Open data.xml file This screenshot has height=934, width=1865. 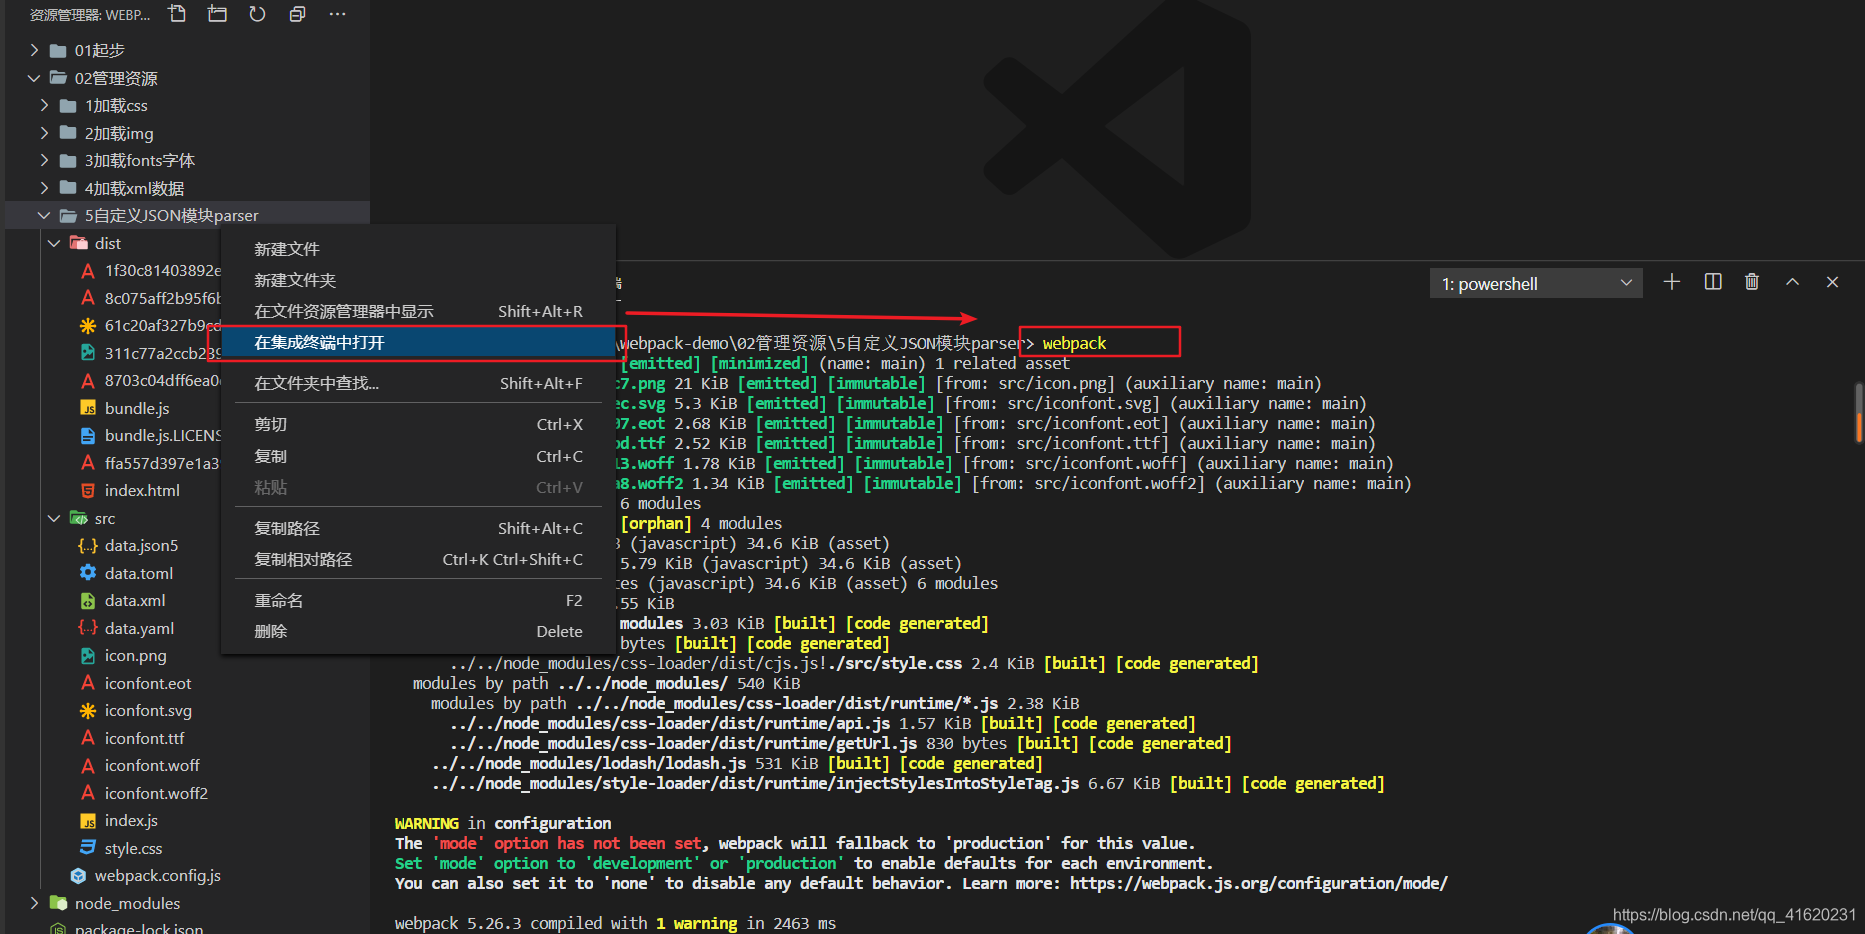pyautogui.click(x=135, y=600)
